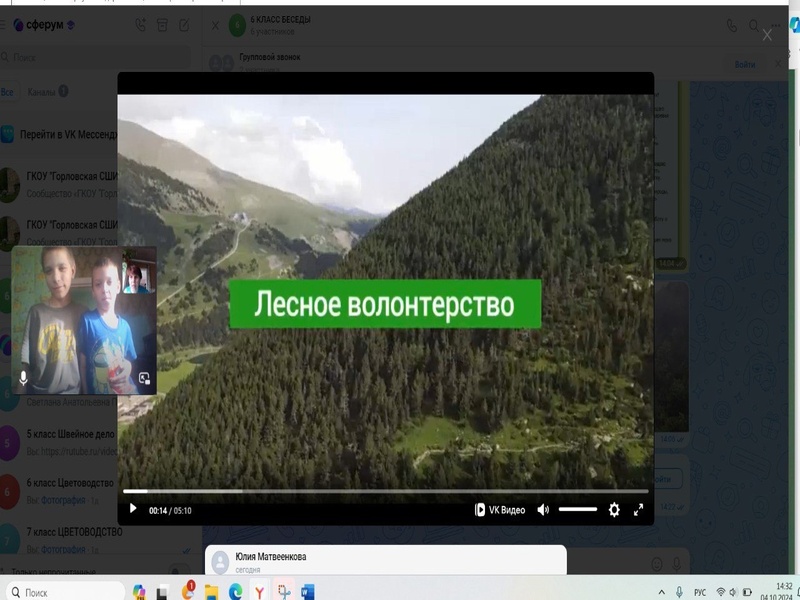Open the emoji picker in message box
This screenshot has height=600, width=800.
(x=657, y=563)
